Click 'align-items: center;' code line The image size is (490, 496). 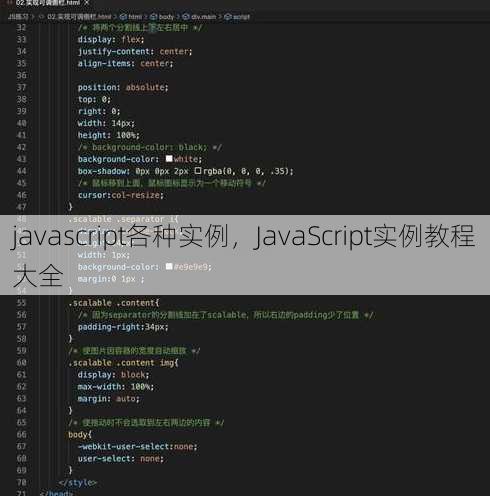coord(125,63)
